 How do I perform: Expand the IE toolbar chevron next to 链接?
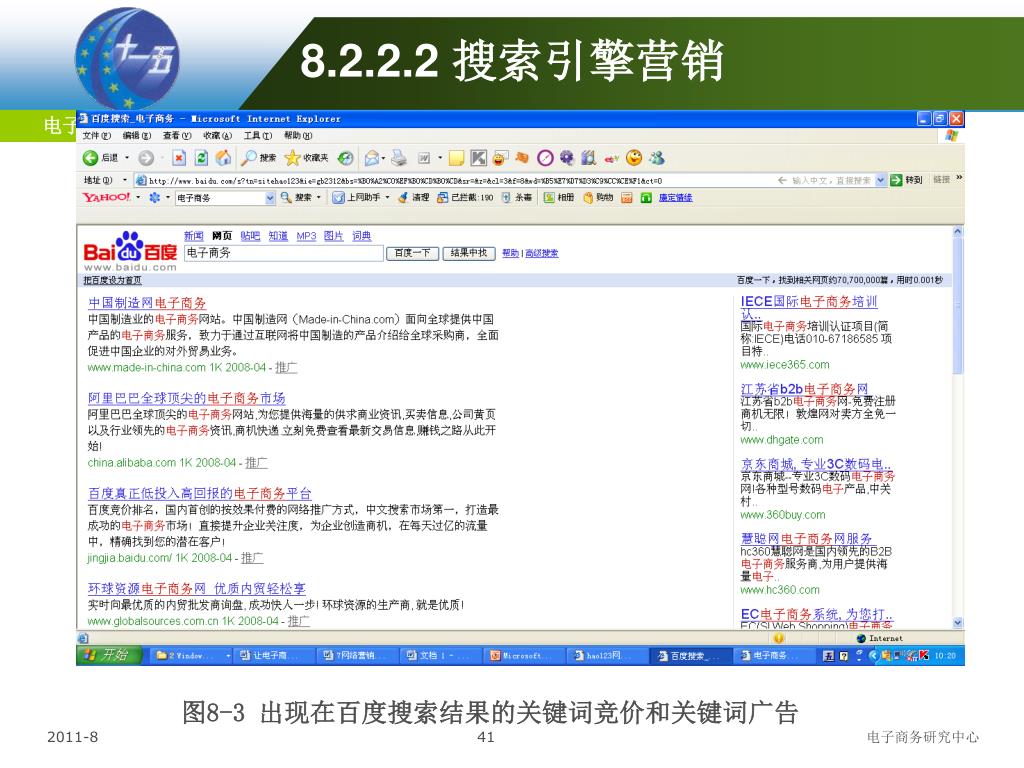tap(959, 178)
